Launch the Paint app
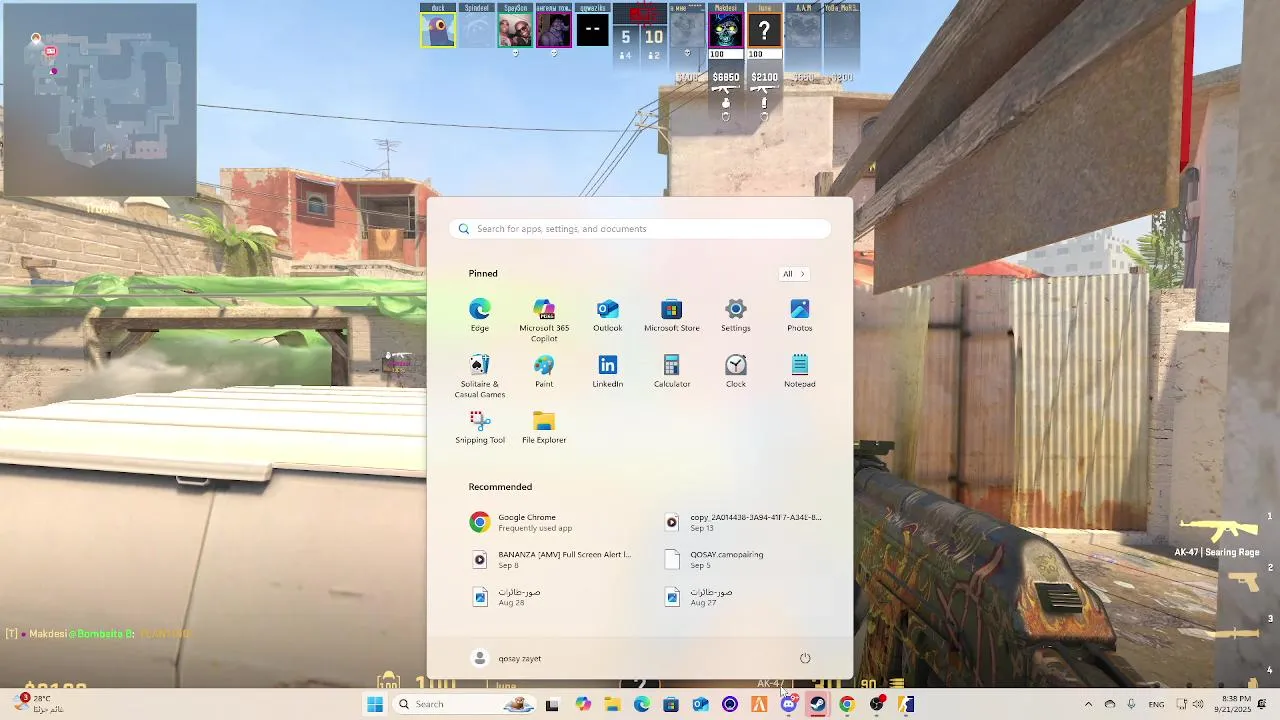Screen dimensions: 1280x720 coord(544,371)
